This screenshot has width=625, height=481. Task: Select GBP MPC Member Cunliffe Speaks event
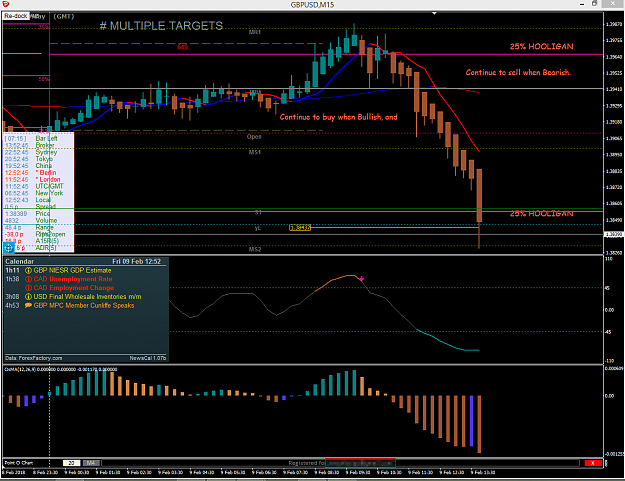pos(84,306)
